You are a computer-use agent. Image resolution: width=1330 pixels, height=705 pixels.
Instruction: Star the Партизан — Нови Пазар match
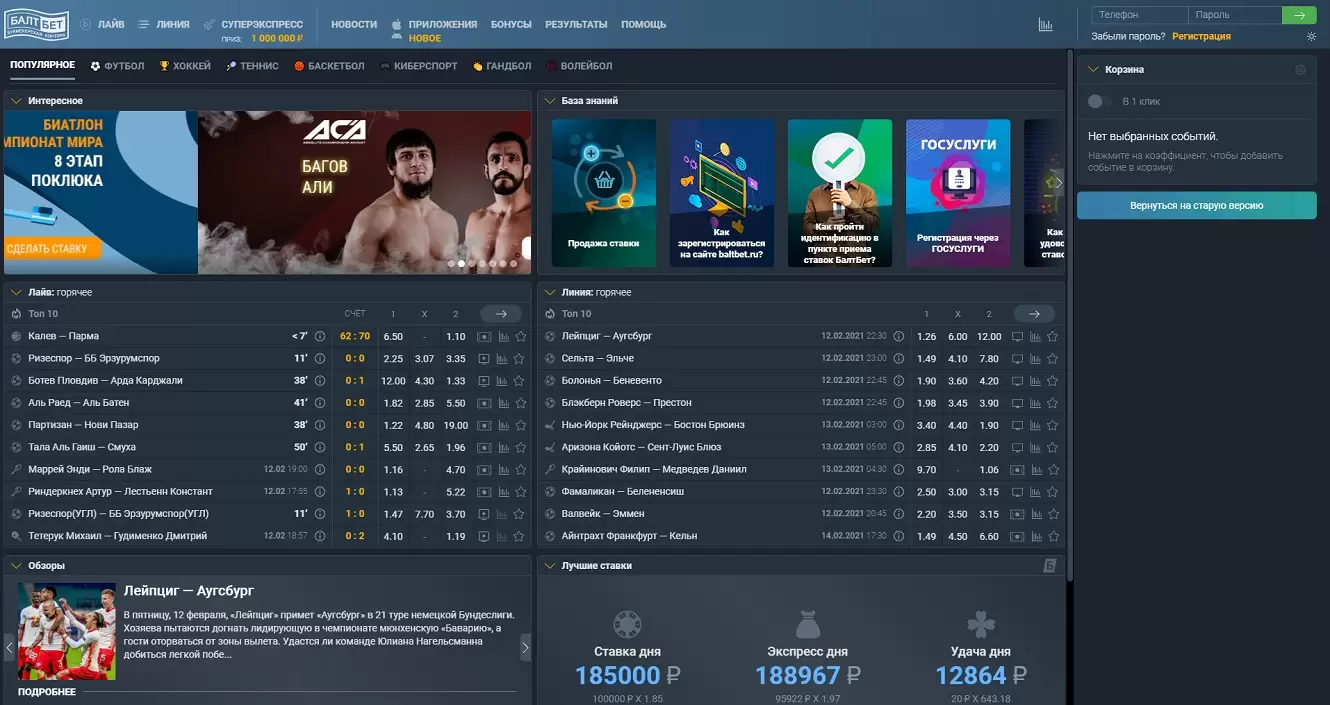click(519, 425)
